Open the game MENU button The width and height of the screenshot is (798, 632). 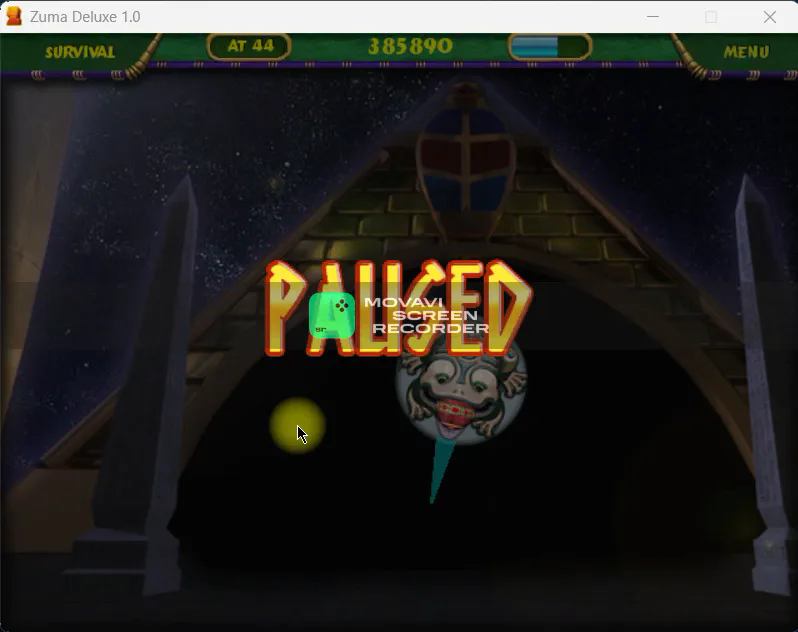[746, 52]
